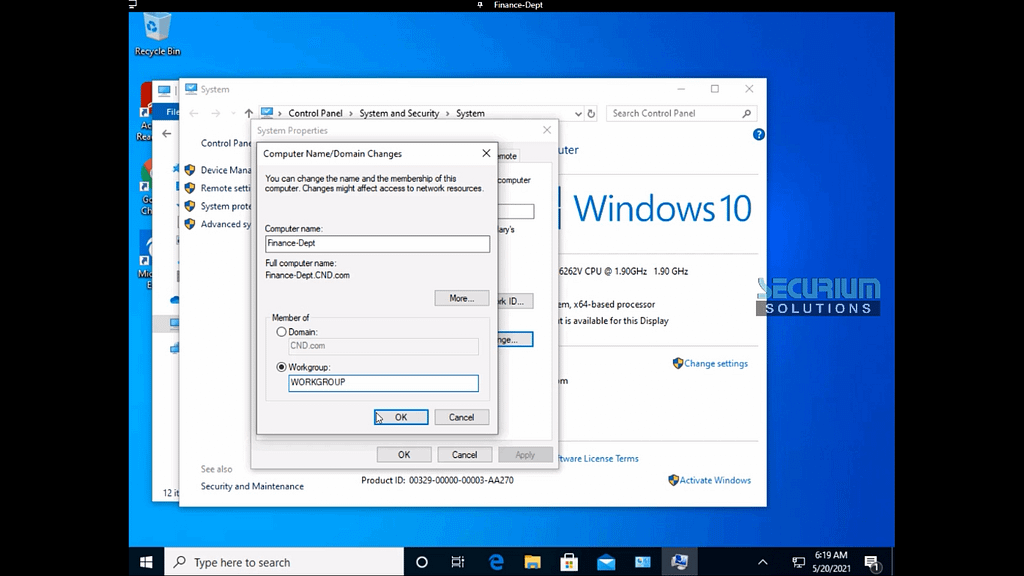The width and height of the screenshot is (1024, 576).
Task: Click the taskbar search box
Action: (x=284, y=562)
